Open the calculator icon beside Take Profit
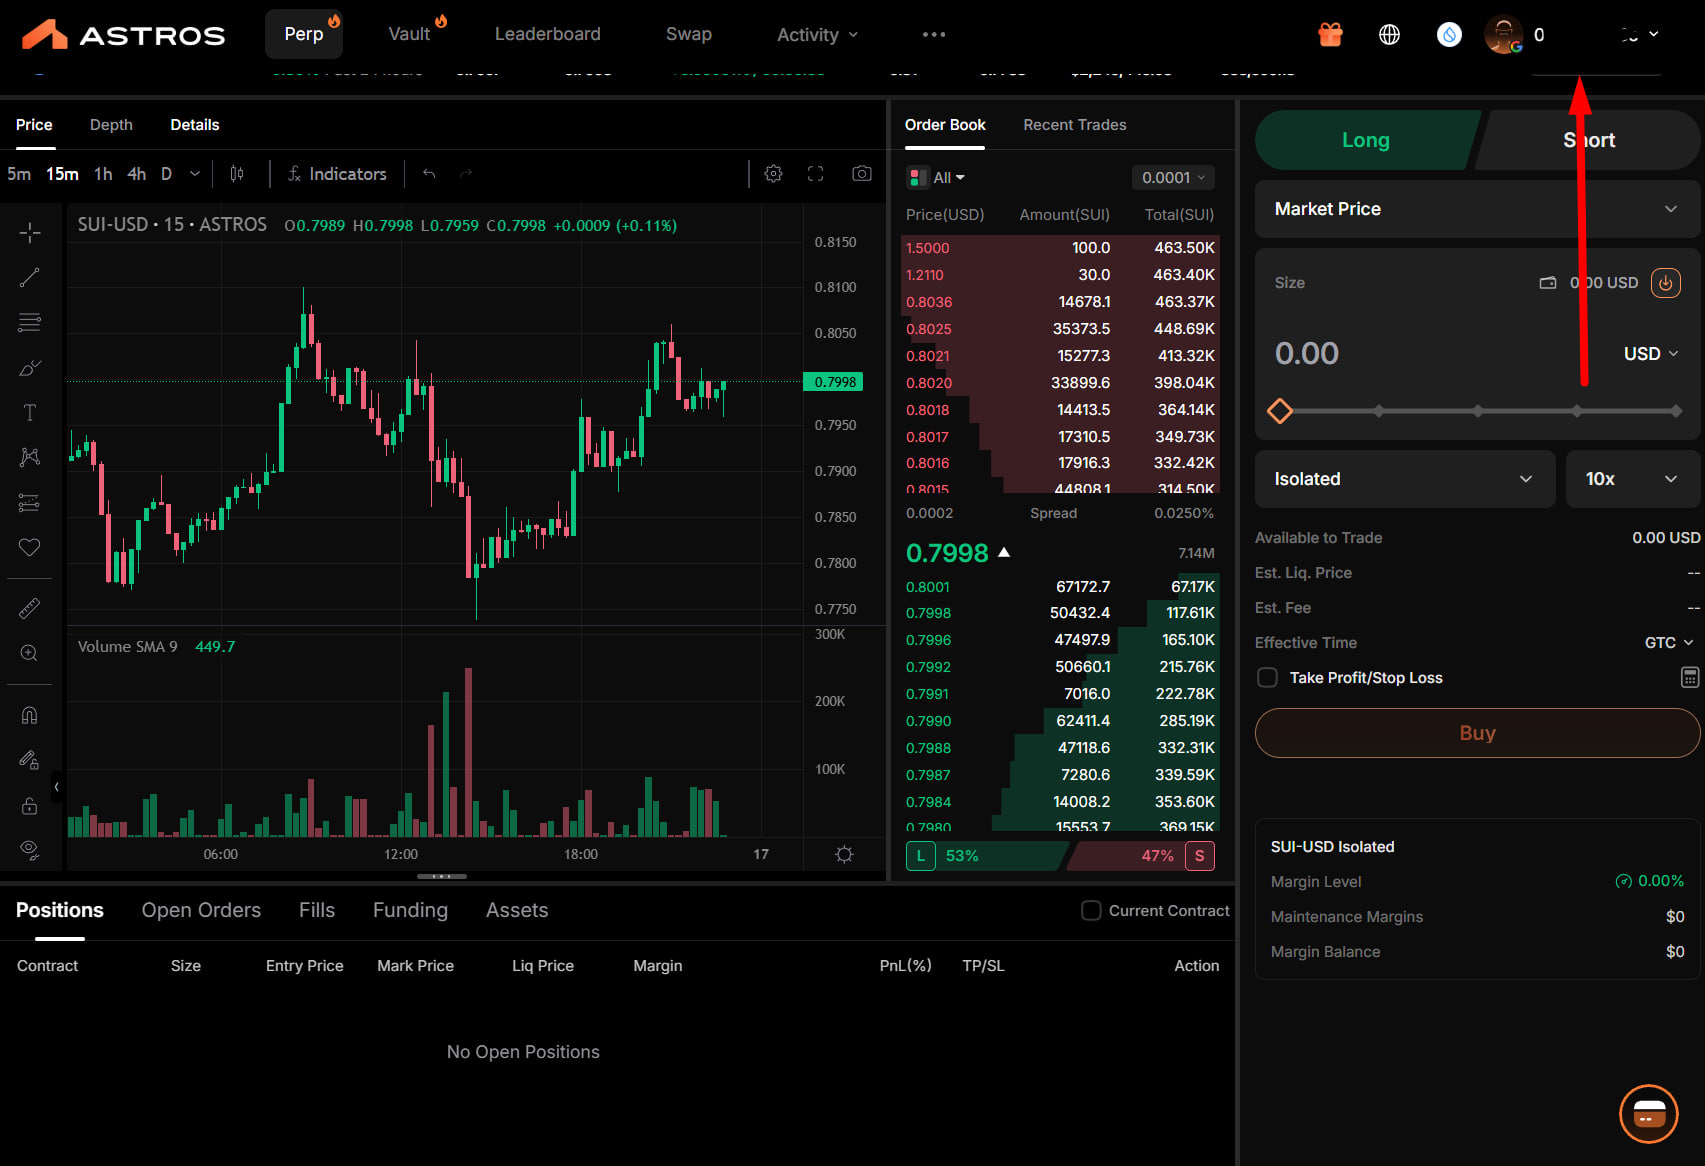Image resolution: width=1705 pixels, height=1166 pixels. click(x=1689, y=677)
